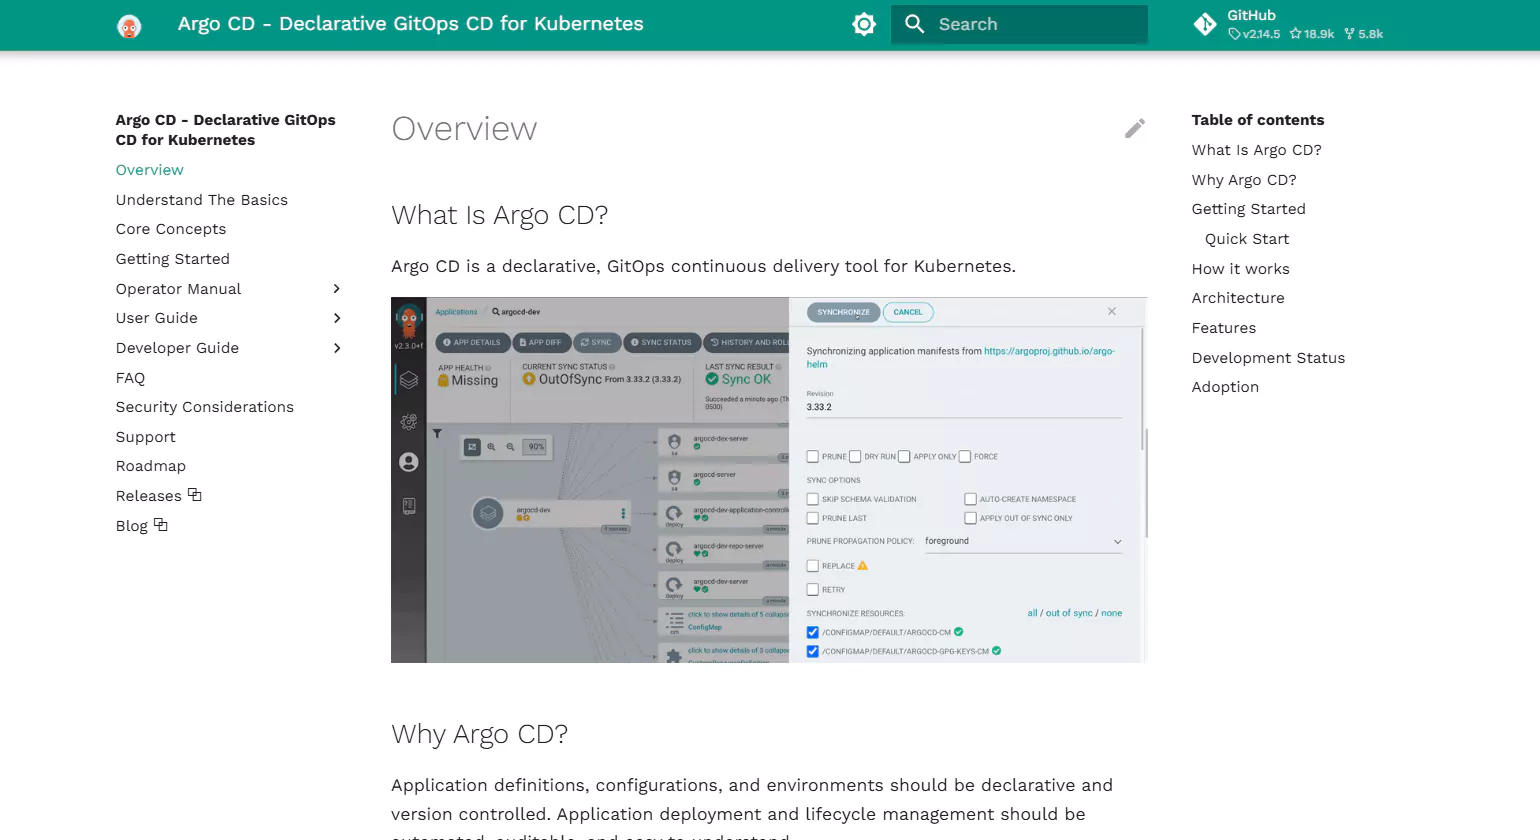This screenshot has width=1540, height=840.
Task: Expand the User Guide section
Action: point(337,318)
